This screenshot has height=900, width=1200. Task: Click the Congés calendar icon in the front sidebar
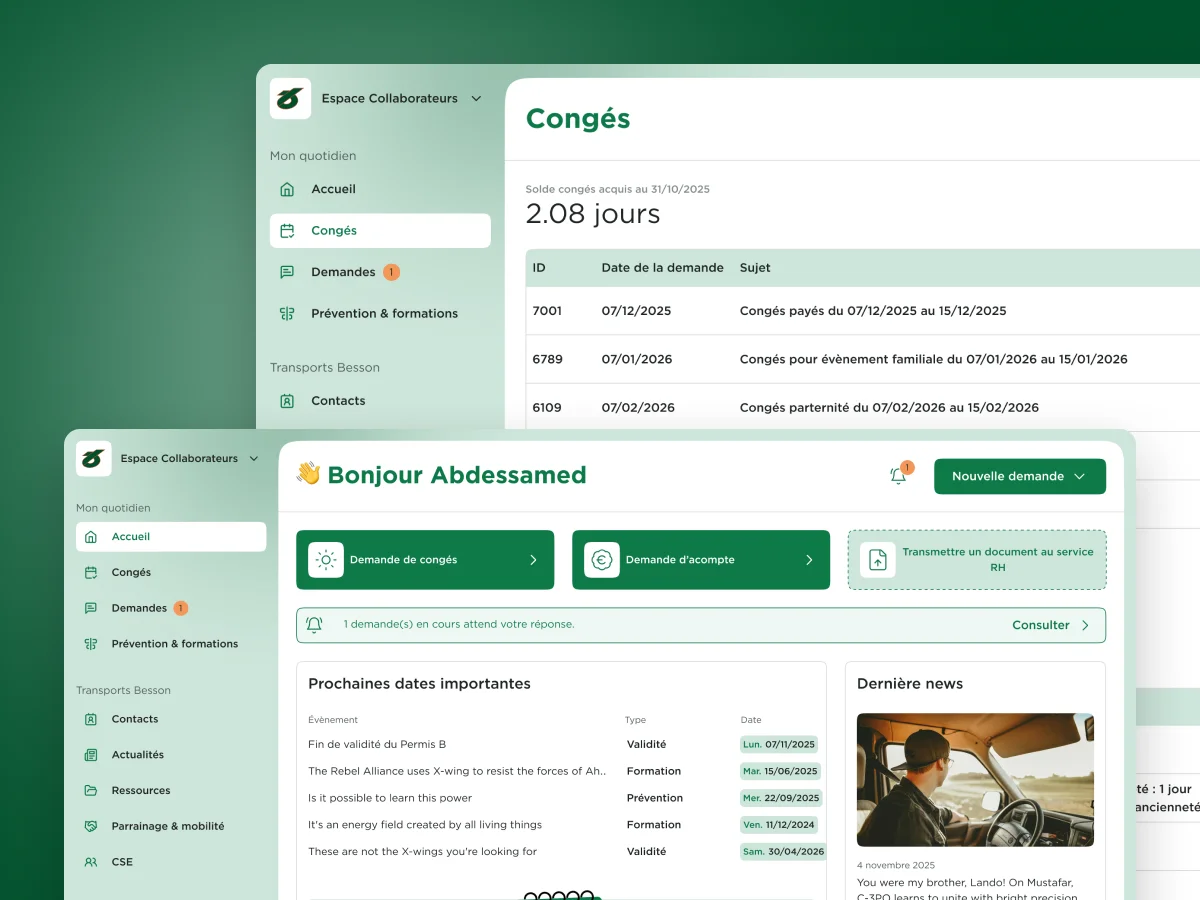pos(91,573)
